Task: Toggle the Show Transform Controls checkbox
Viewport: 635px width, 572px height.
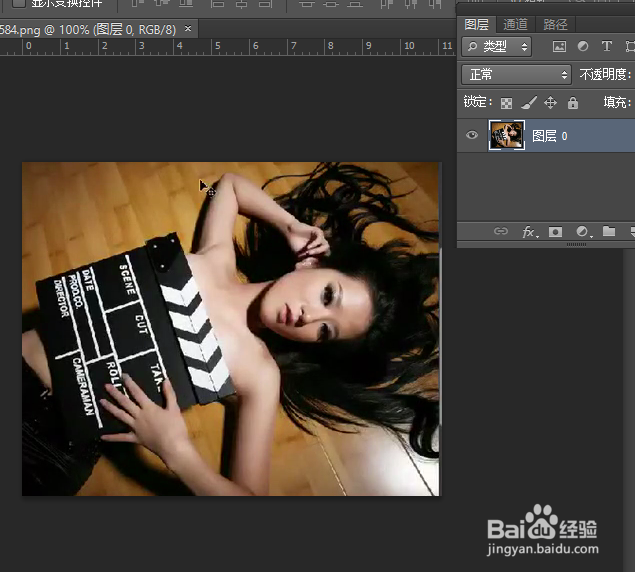Action: click(19, 3)
